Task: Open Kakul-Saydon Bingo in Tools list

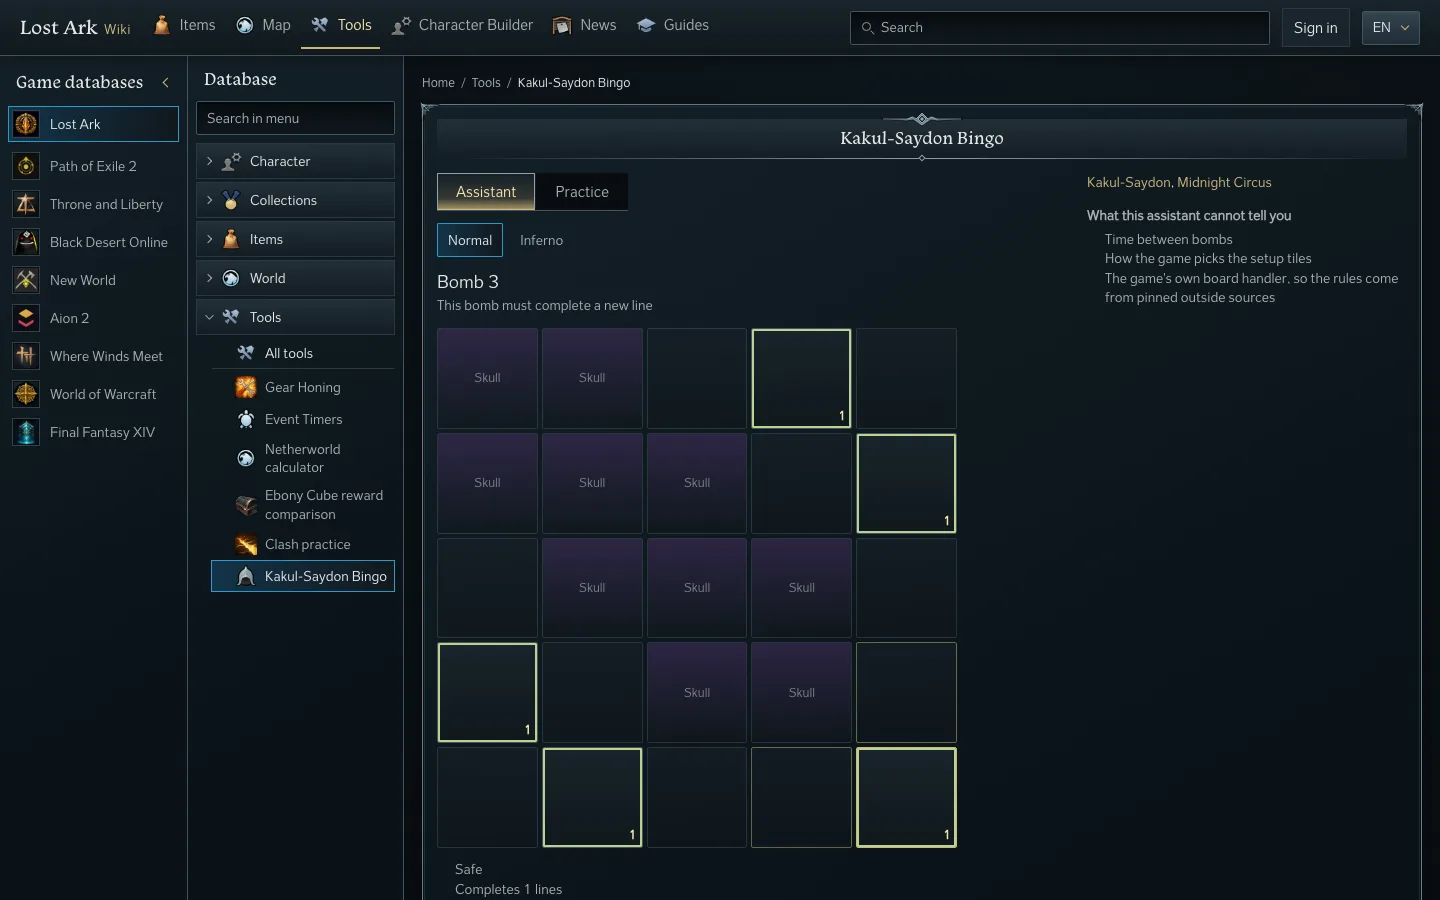Action: click(303, 576)
